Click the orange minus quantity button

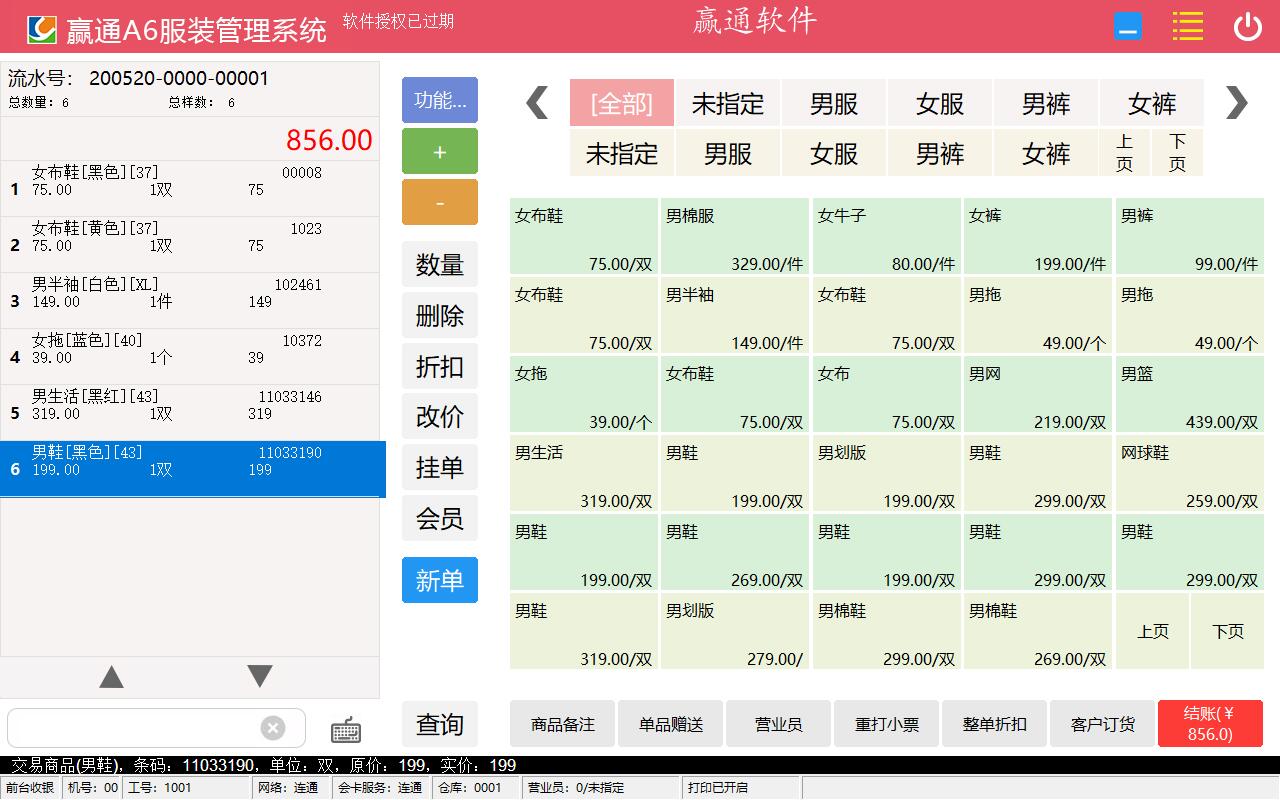pos(439,203)
